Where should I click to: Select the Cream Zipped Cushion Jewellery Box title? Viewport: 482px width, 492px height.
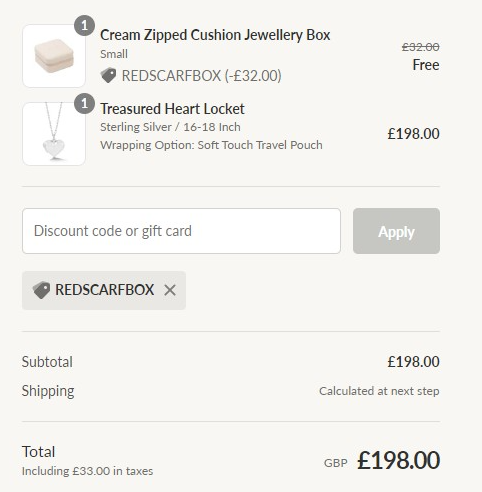click(x=215, y=35)
